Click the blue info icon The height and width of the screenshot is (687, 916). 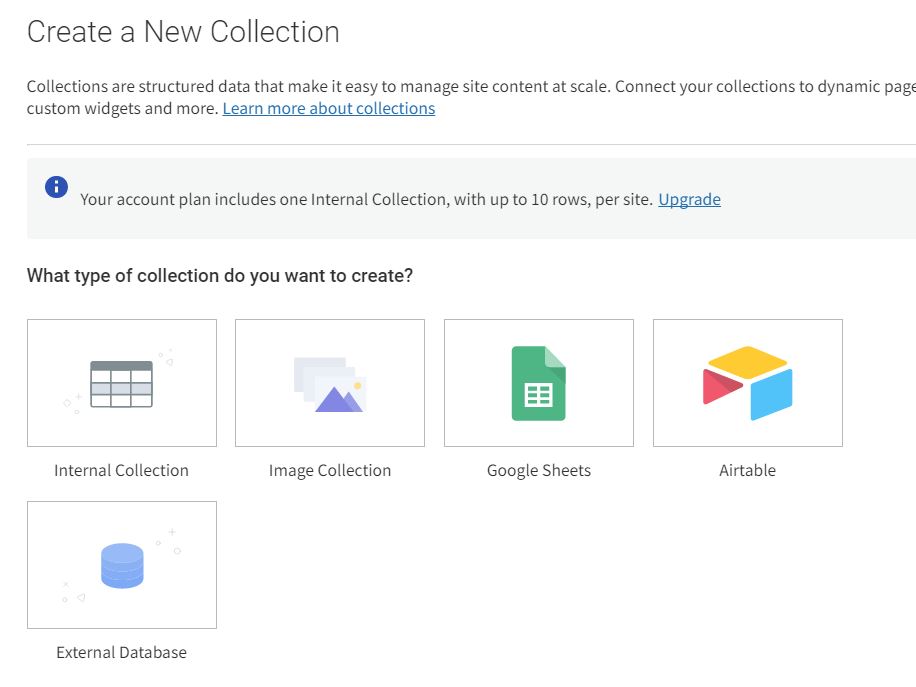click(x=56, y=187)
